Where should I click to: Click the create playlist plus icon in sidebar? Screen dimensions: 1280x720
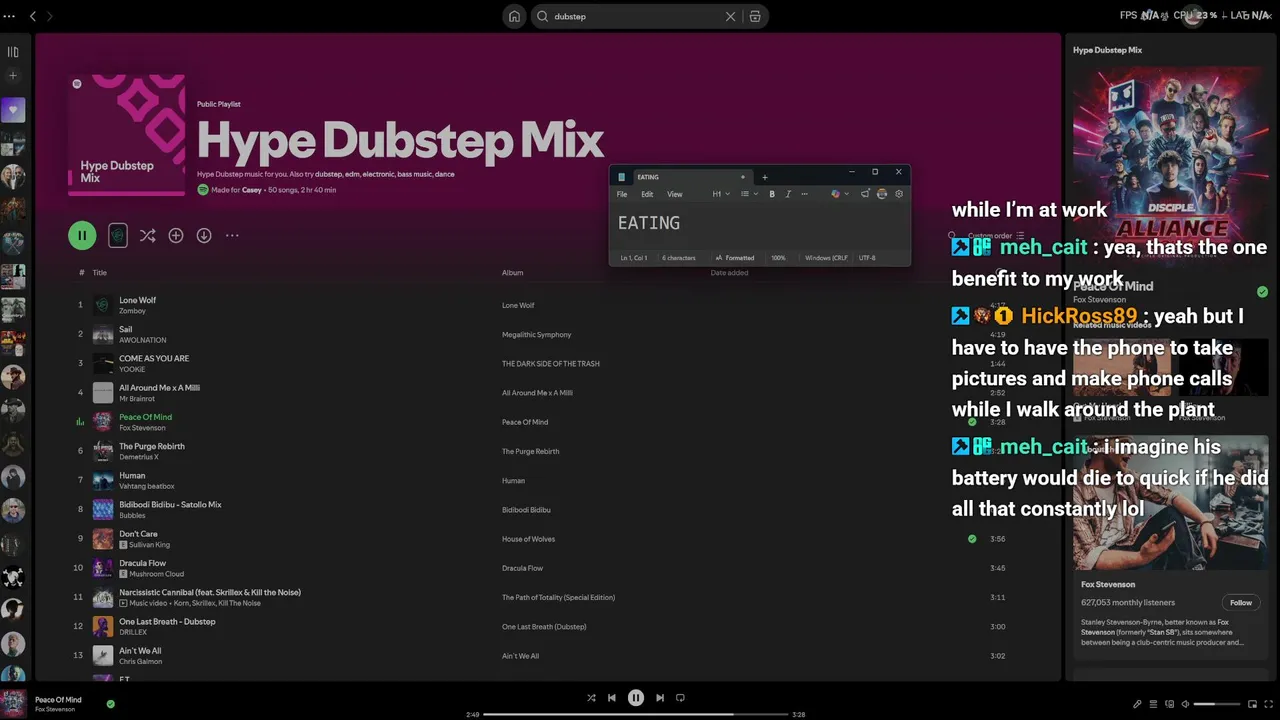click(13, 76)
